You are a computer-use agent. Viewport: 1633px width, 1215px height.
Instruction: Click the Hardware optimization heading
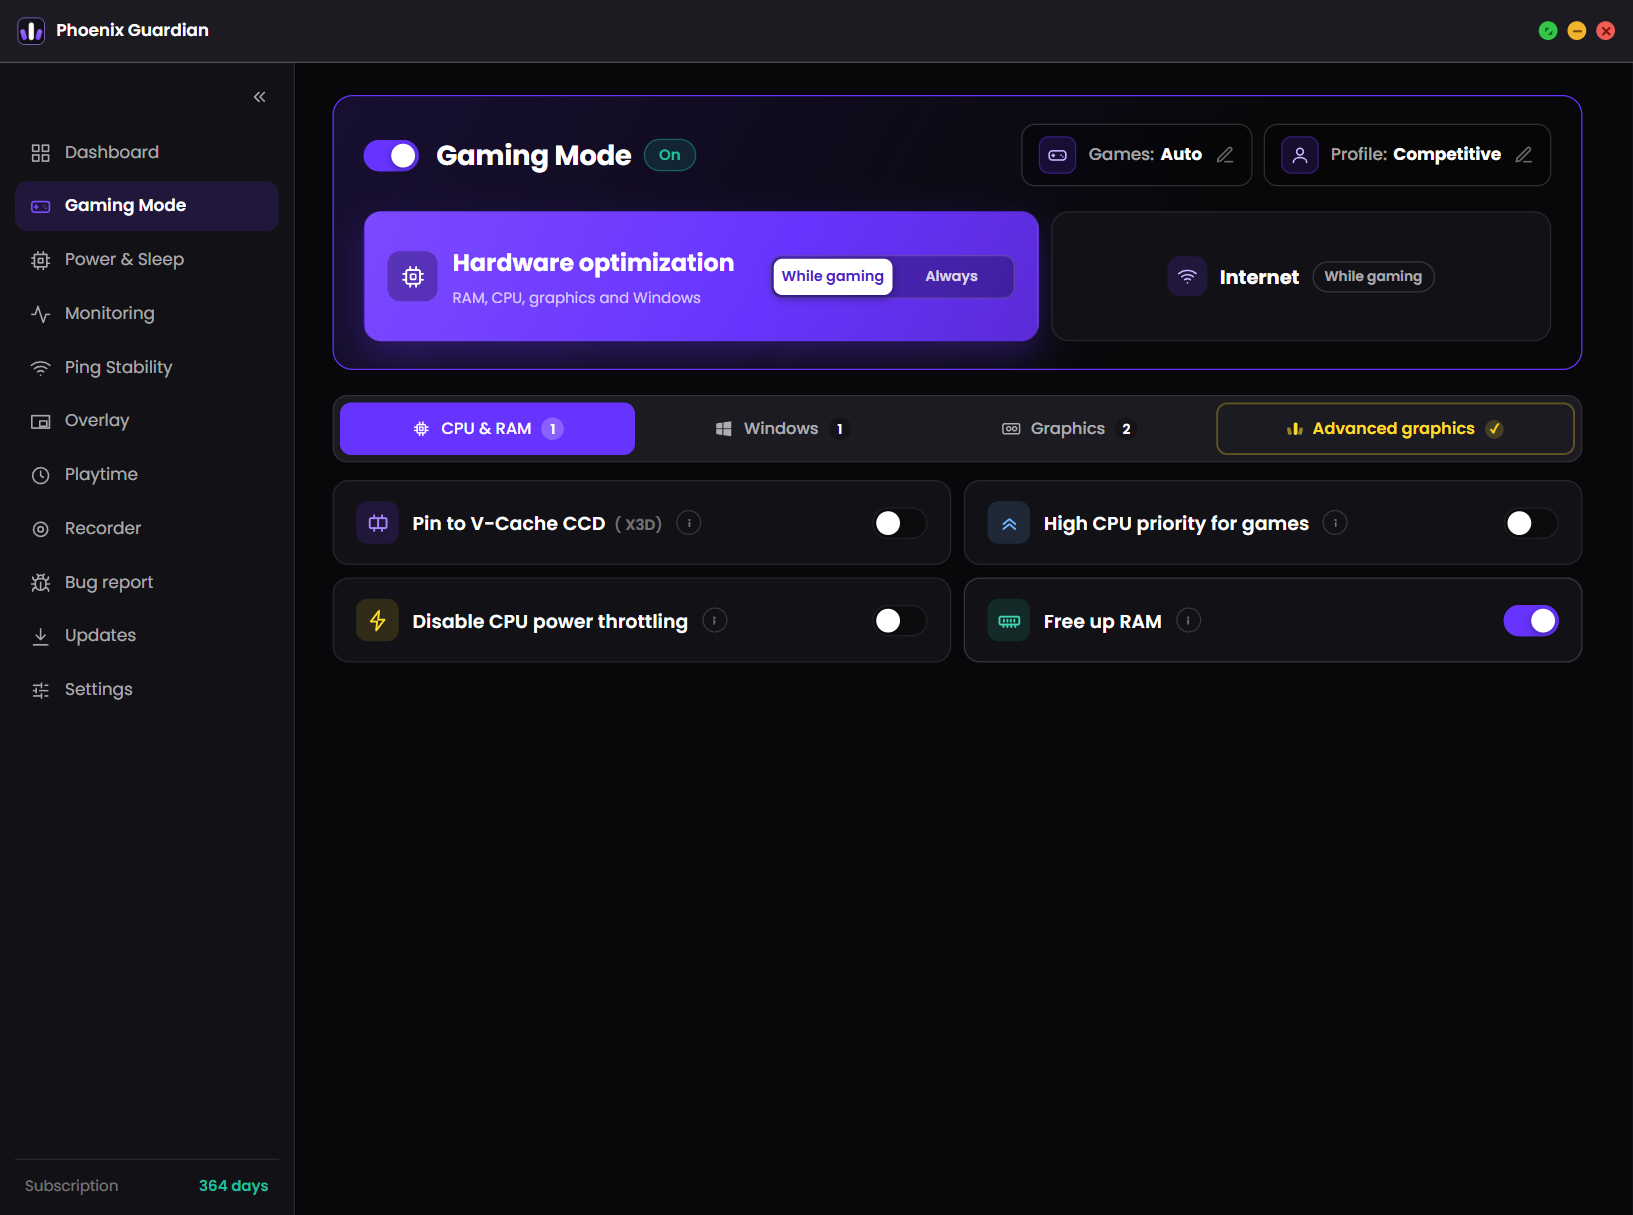[x=594, y=263]
